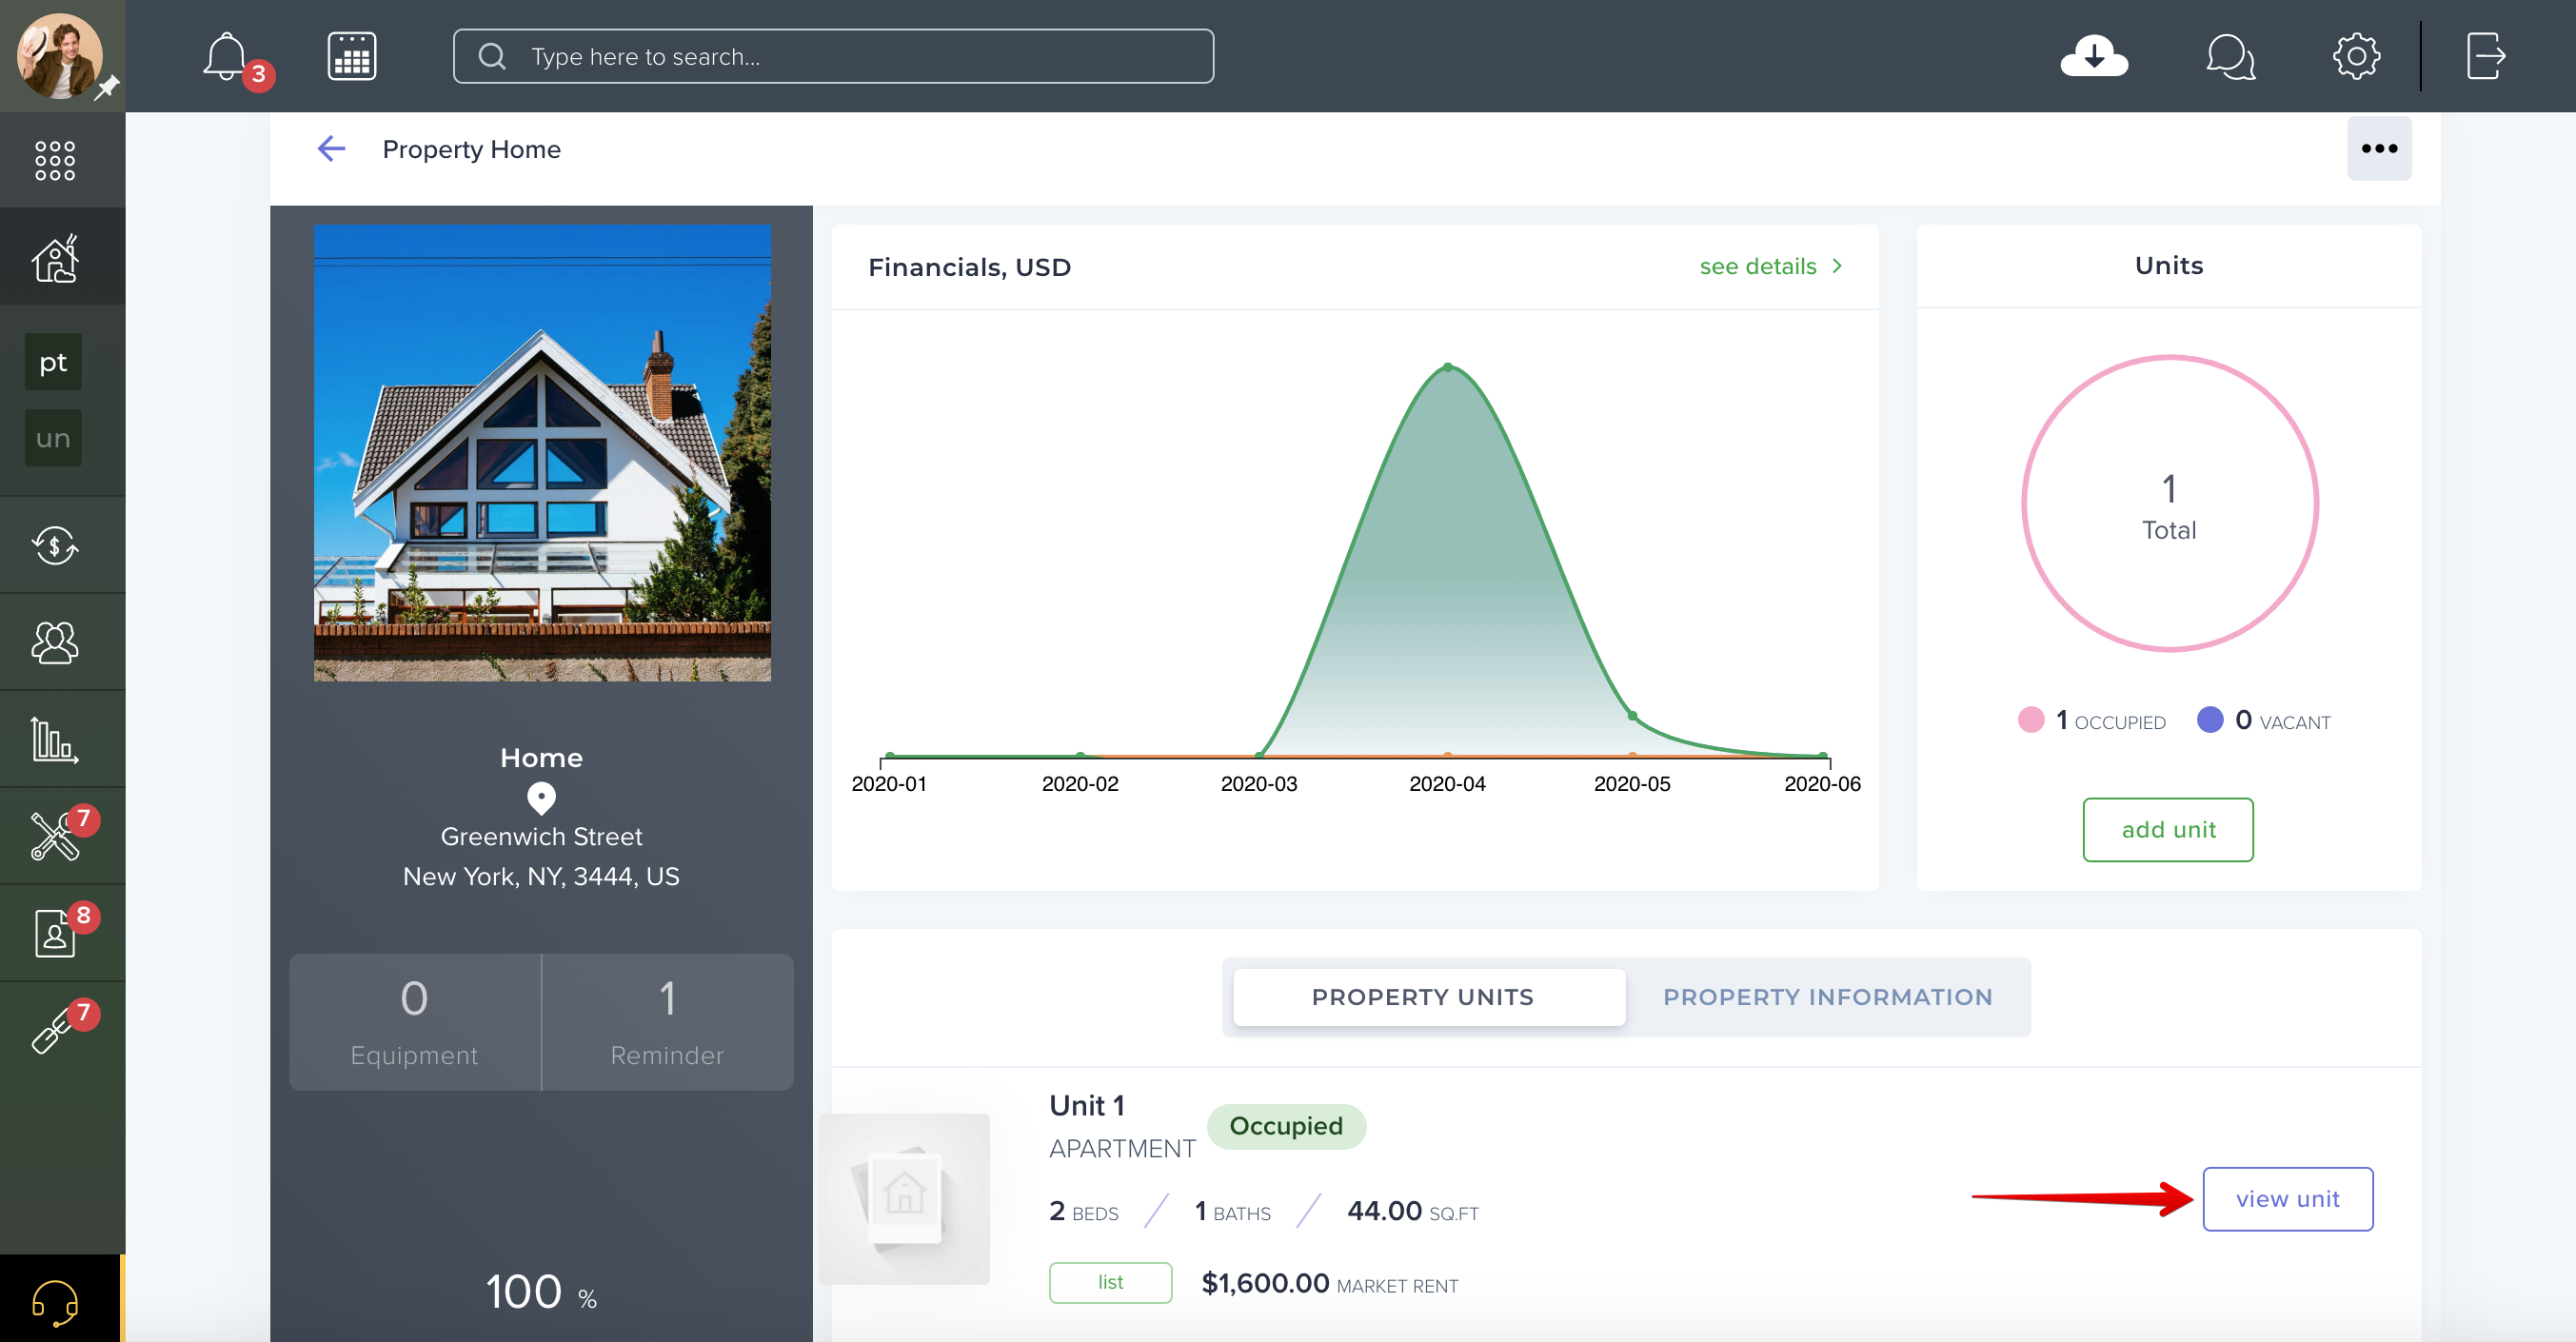Open the tenants people icon
Image resolution: width=2576 pixels, height=1342 pixels.
(x=55, y=642)
